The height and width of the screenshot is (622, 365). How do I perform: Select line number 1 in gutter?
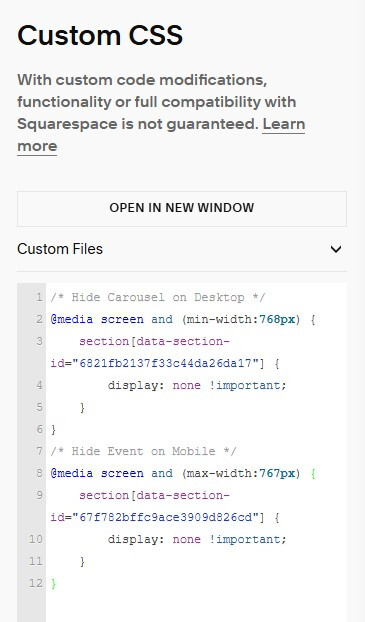[39, 297]
